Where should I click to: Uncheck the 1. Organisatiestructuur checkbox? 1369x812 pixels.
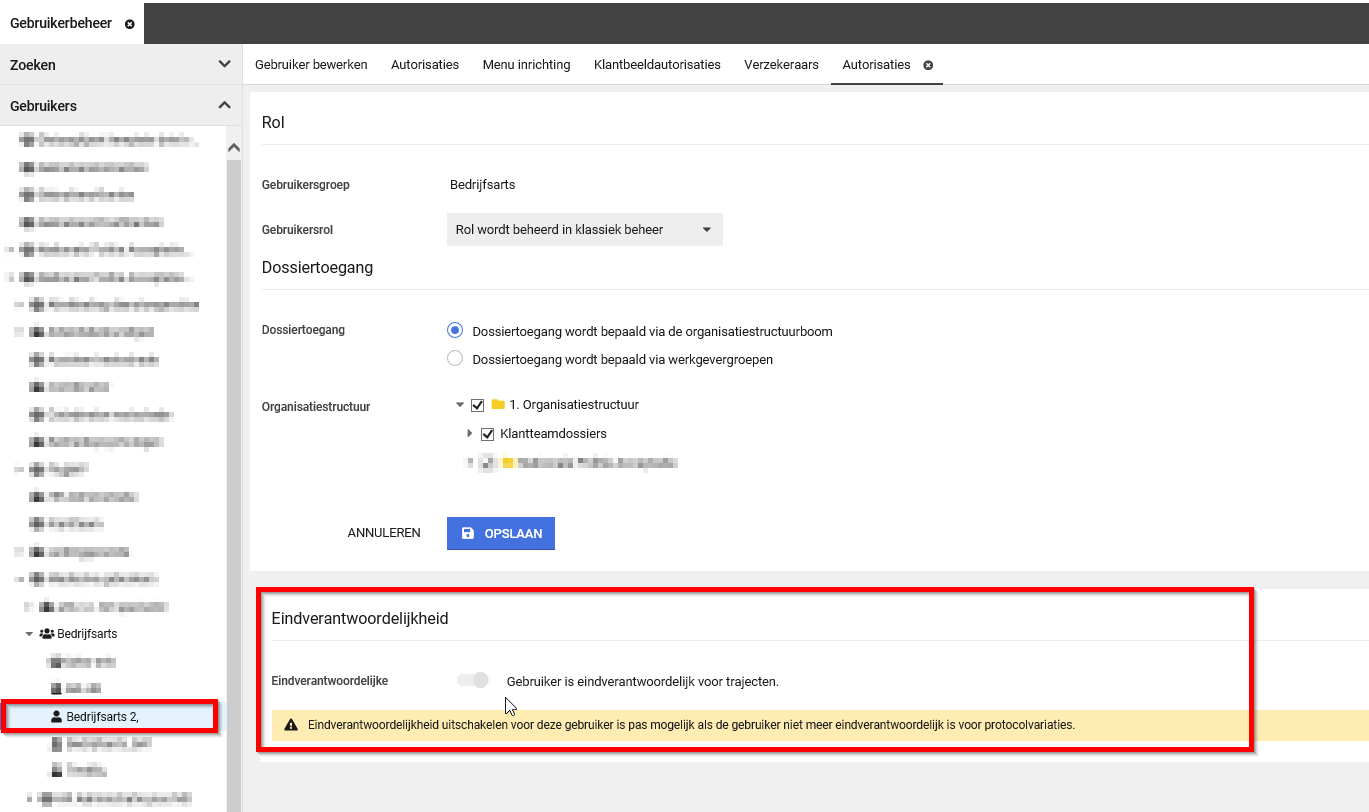477,405
